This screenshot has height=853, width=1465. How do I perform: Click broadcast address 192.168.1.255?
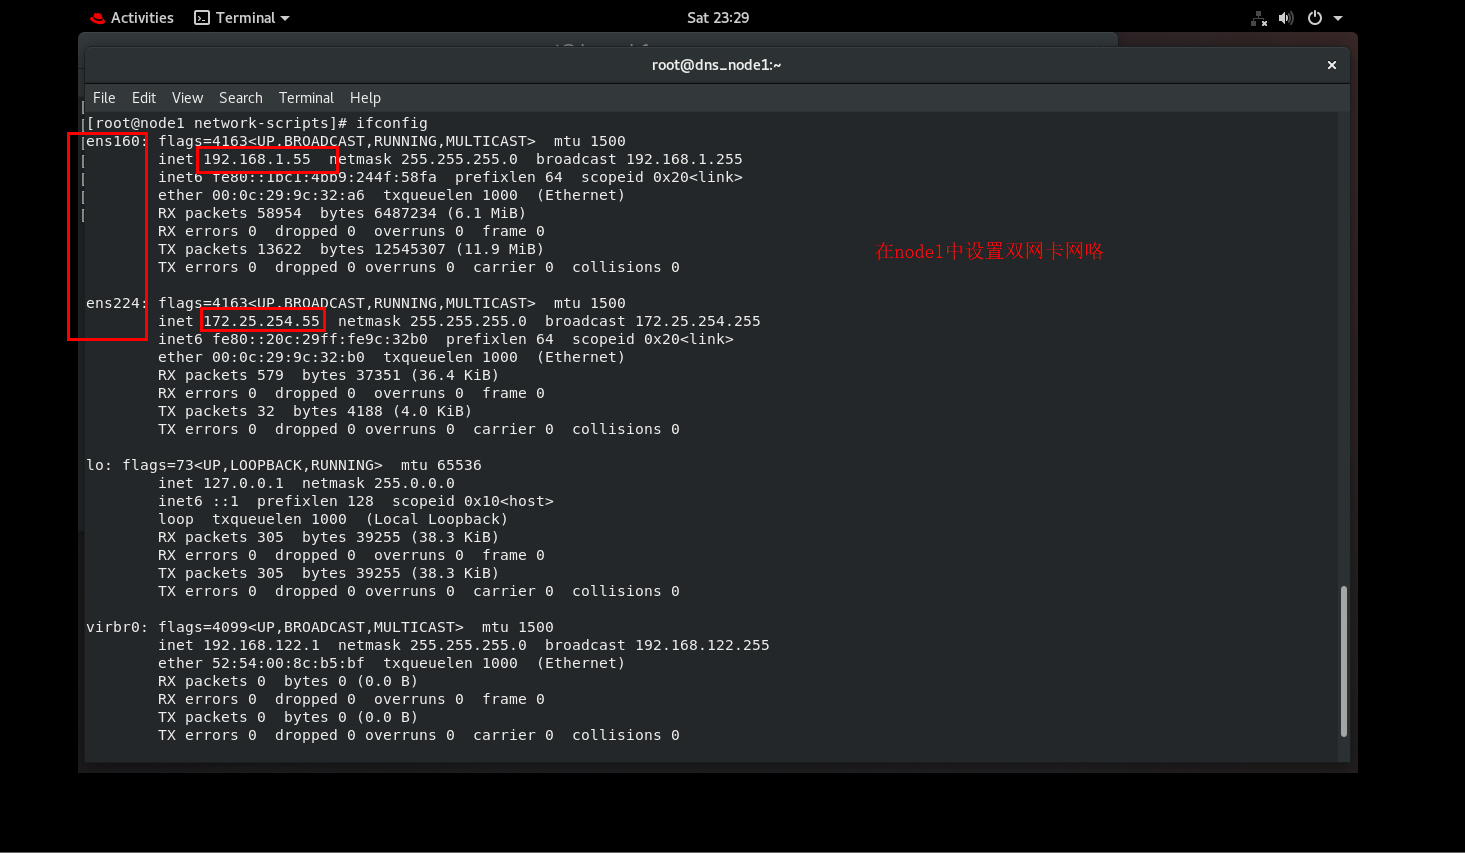tap(684, 159)
